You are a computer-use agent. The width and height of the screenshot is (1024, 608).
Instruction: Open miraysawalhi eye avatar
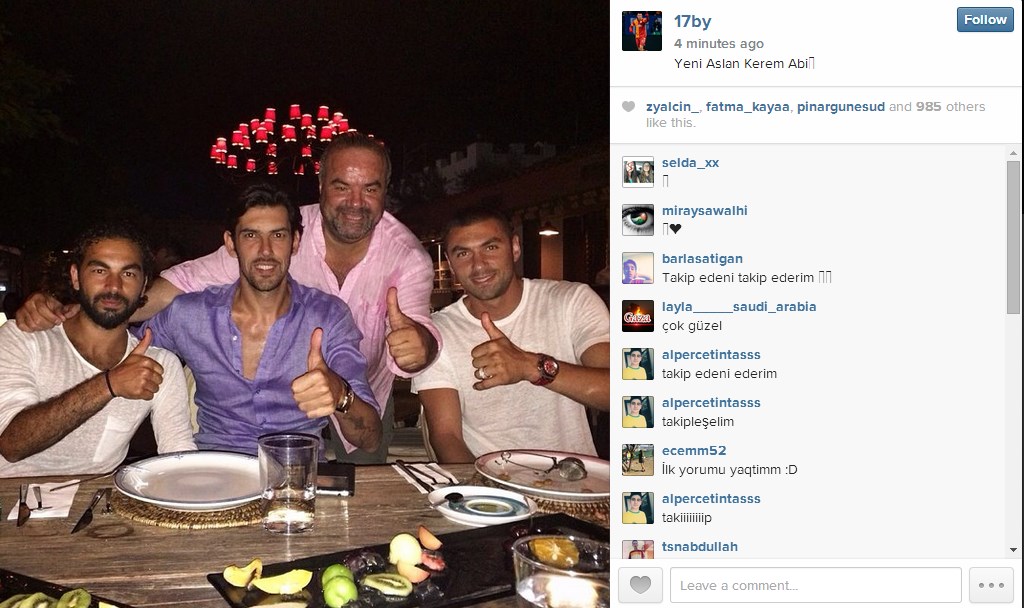click(637, 220)
